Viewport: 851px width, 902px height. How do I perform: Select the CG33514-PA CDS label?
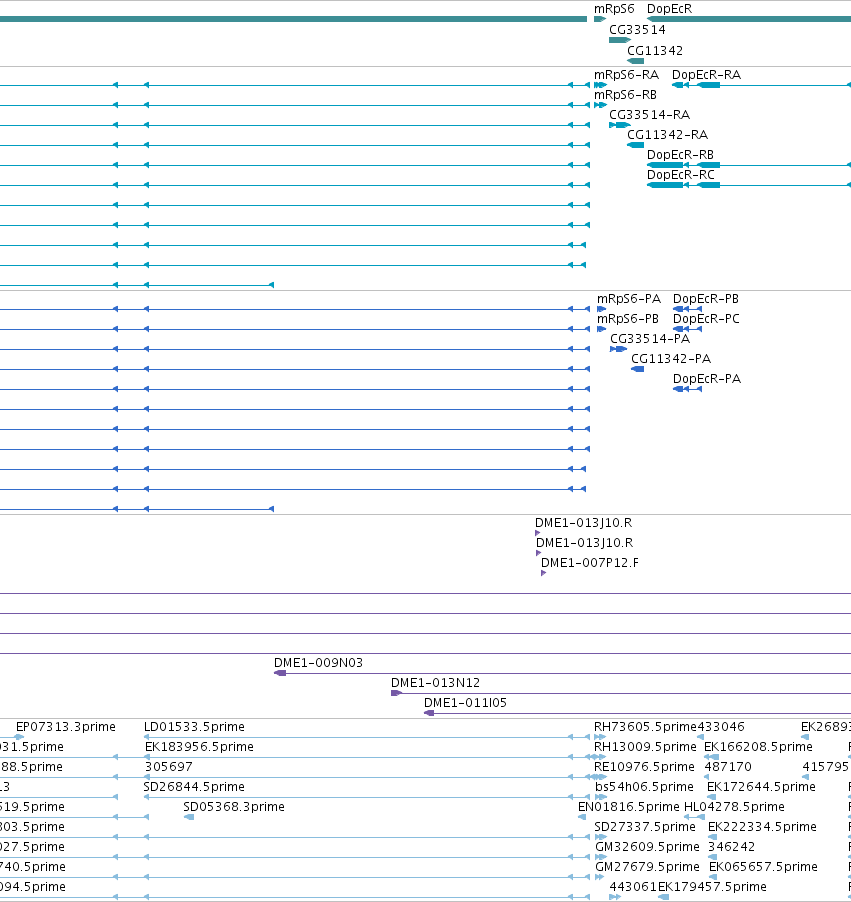point(650,339)
